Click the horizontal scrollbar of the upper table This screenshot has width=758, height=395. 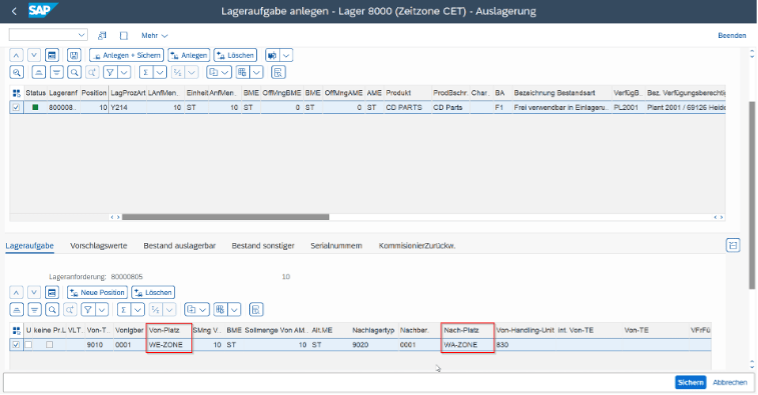tap(225, 217)
